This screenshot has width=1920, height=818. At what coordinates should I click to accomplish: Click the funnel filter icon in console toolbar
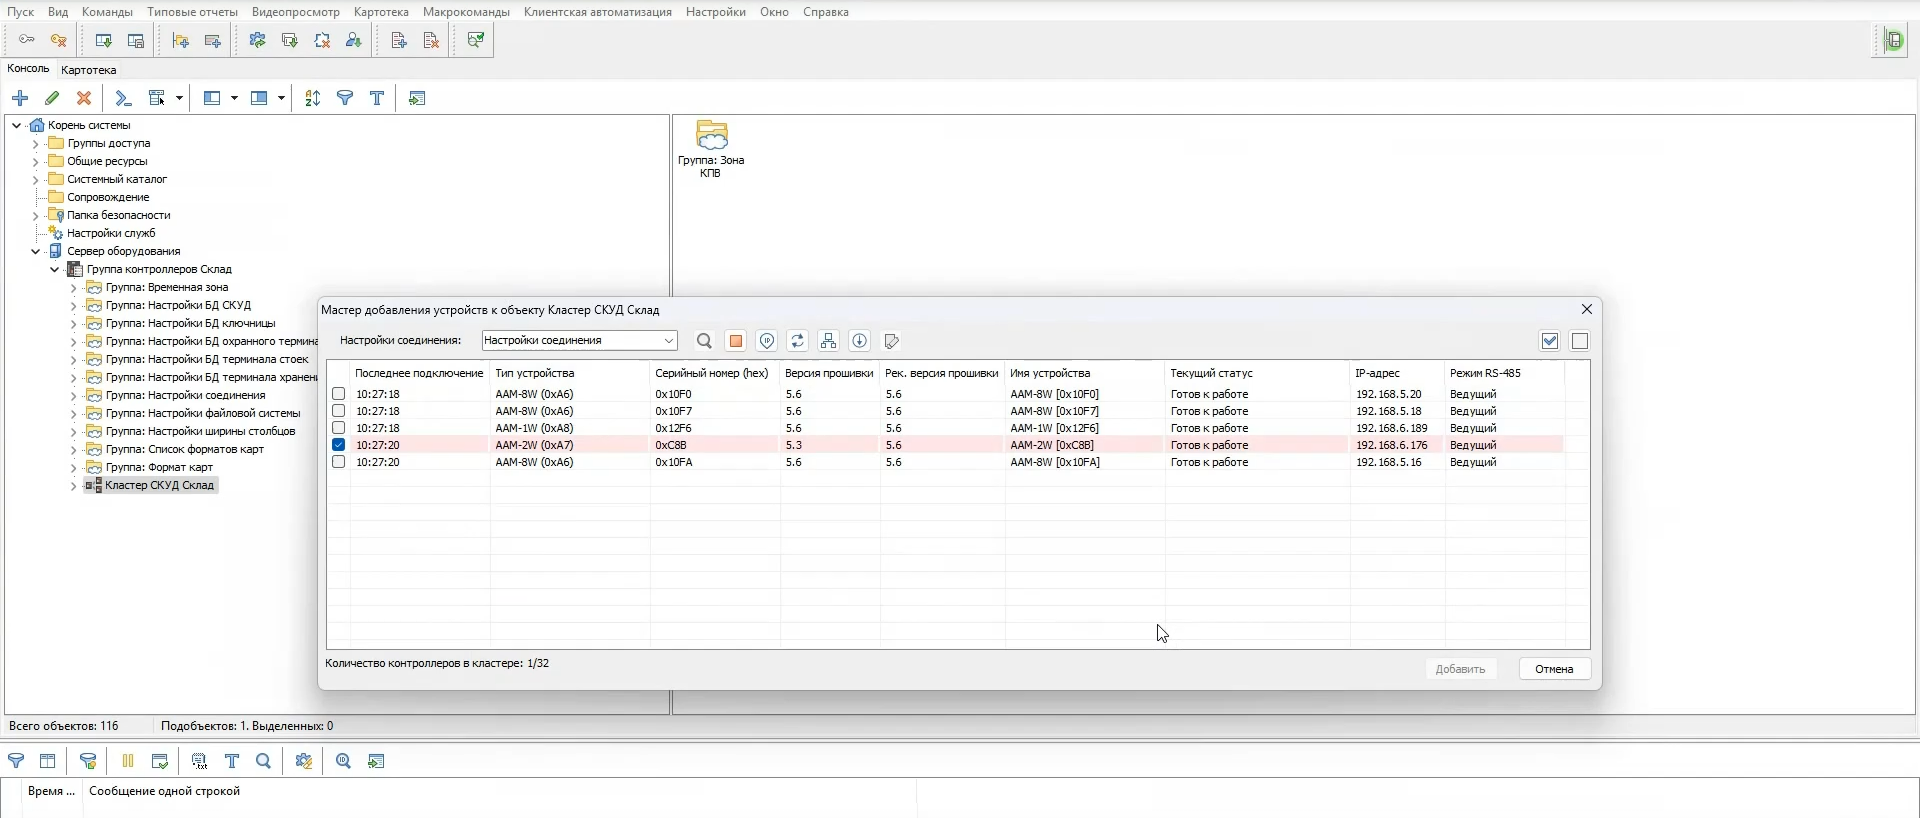pos(345,98)
